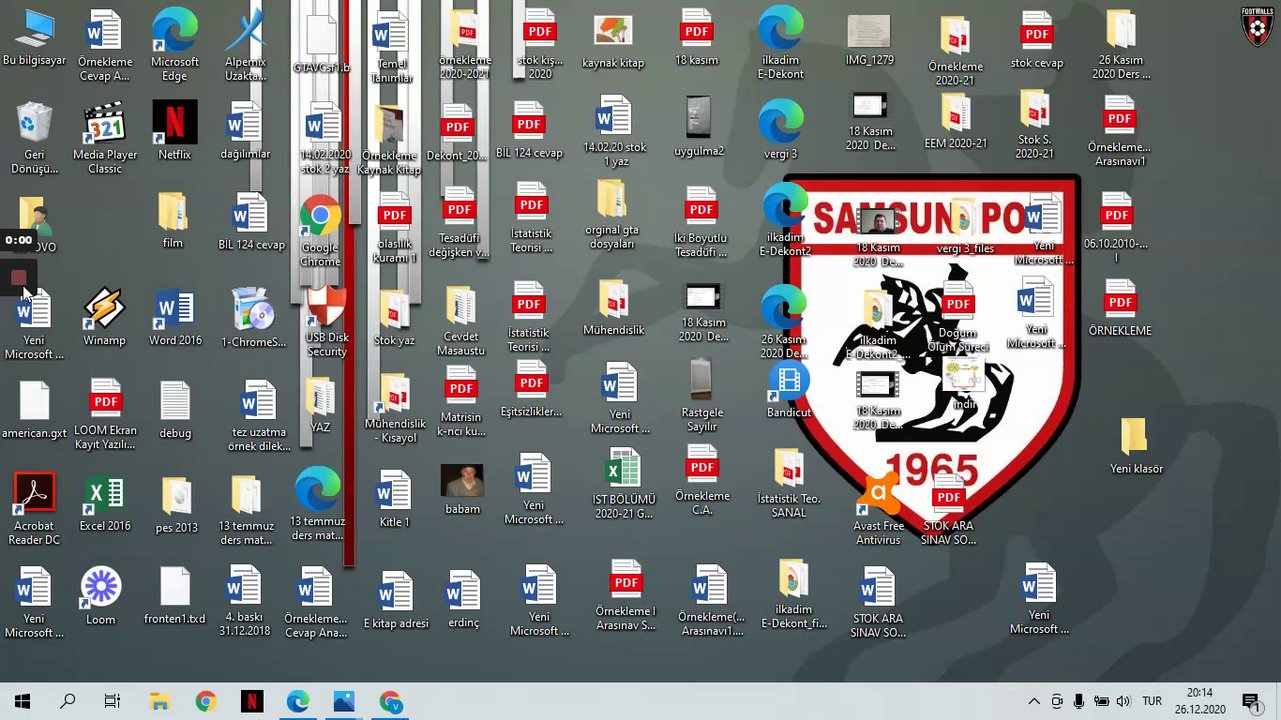Open the Kitle 1 Word document

[x=394, y=500]
